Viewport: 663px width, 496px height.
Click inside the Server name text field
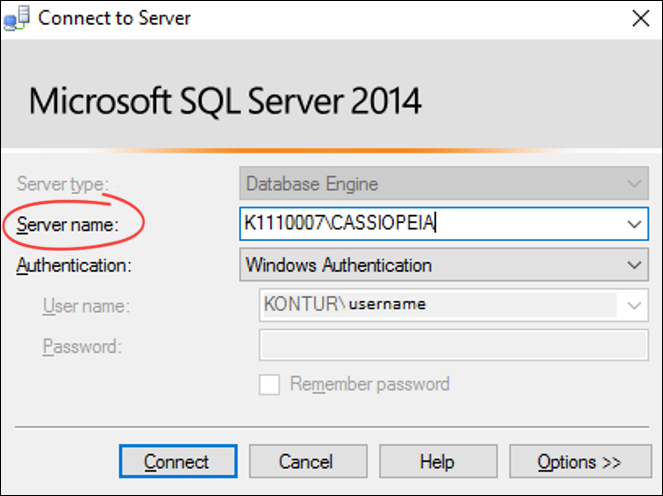430,224
